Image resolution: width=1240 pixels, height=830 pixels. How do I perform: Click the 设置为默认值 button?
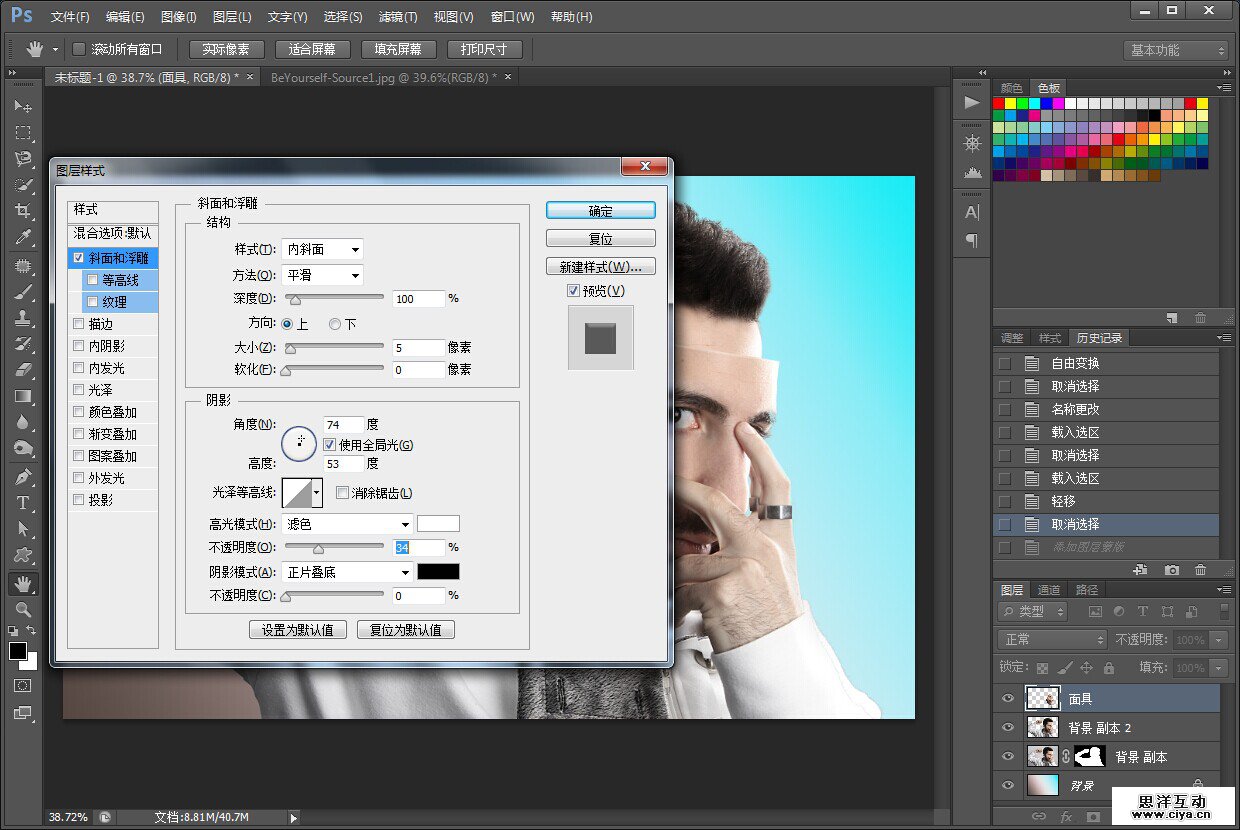point(298,630)
